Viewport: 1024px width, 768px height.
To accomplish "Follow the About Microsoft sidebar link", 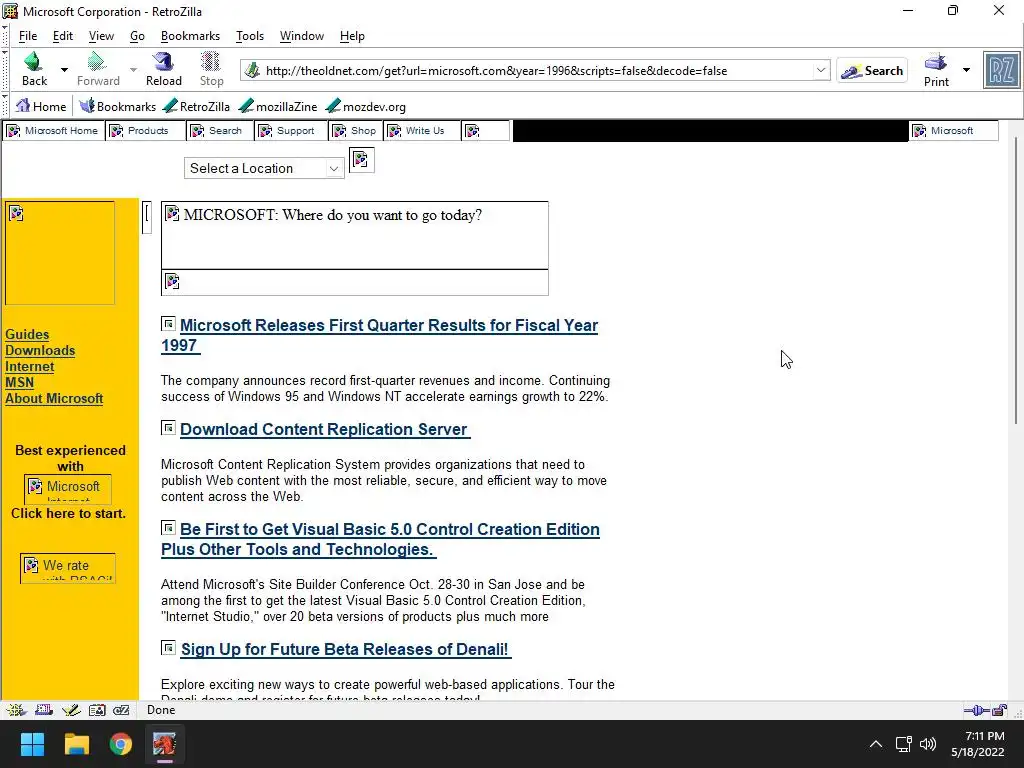I will pos(54,398).
